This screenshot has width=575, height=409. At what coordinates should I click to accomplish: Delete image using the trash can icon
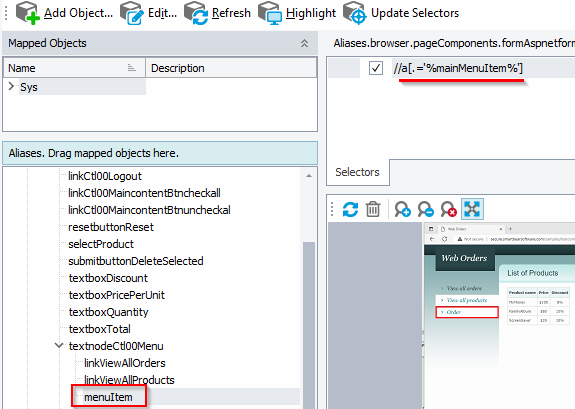(373, 209)
